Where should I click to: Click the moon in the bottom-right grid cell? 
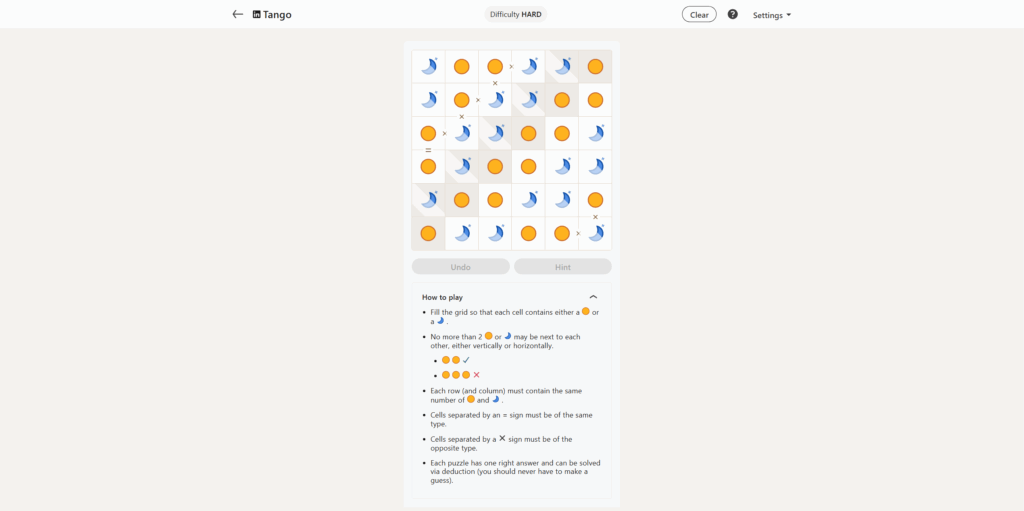click(595, 233)
